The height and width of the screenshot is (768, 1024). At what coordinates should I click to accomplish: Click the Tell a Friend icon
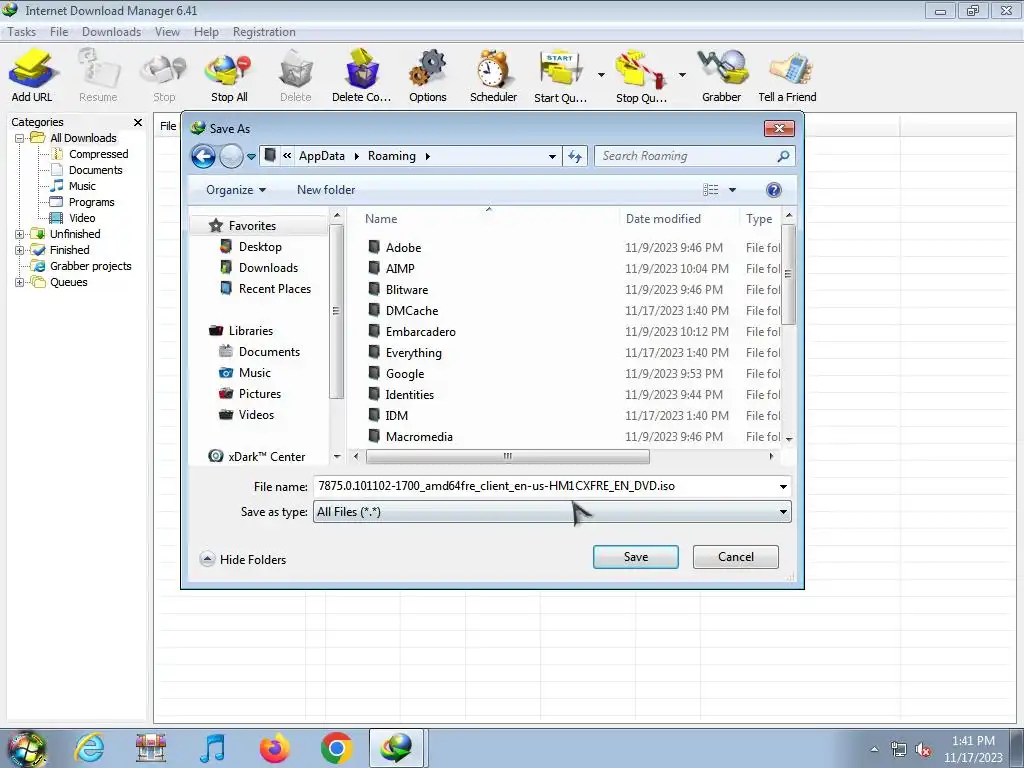click(787, 75)
